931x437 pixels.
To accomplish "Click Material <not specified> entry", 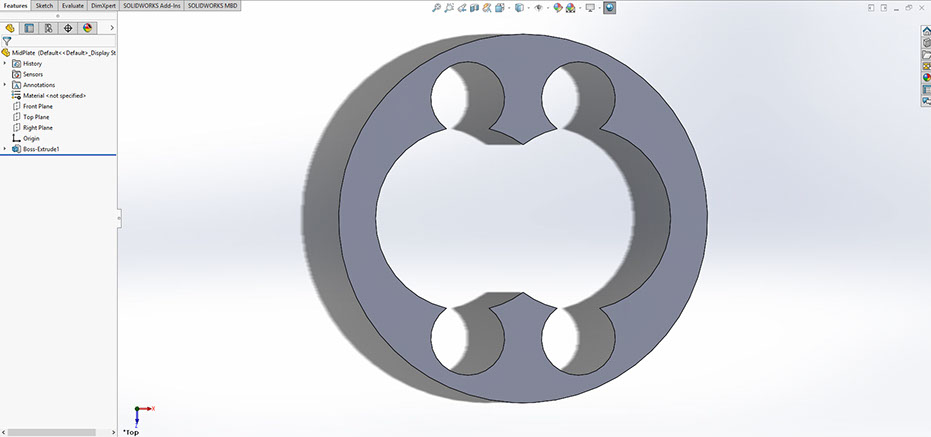I will [x=54, y=95].
